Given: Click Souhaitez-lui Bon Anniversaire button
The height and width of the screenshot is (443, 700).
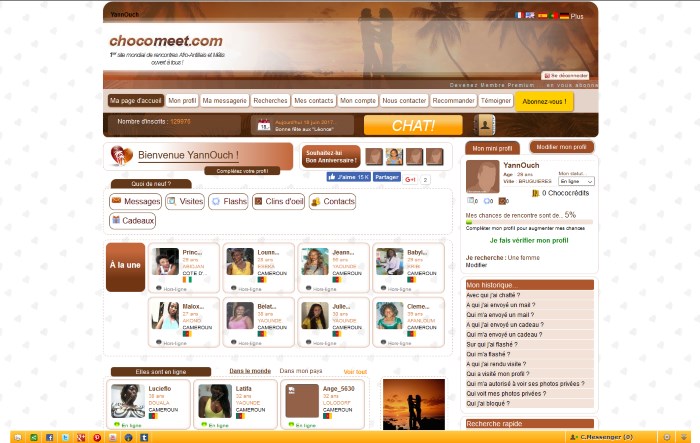Looking at the screenshot, I should point(331,156).
